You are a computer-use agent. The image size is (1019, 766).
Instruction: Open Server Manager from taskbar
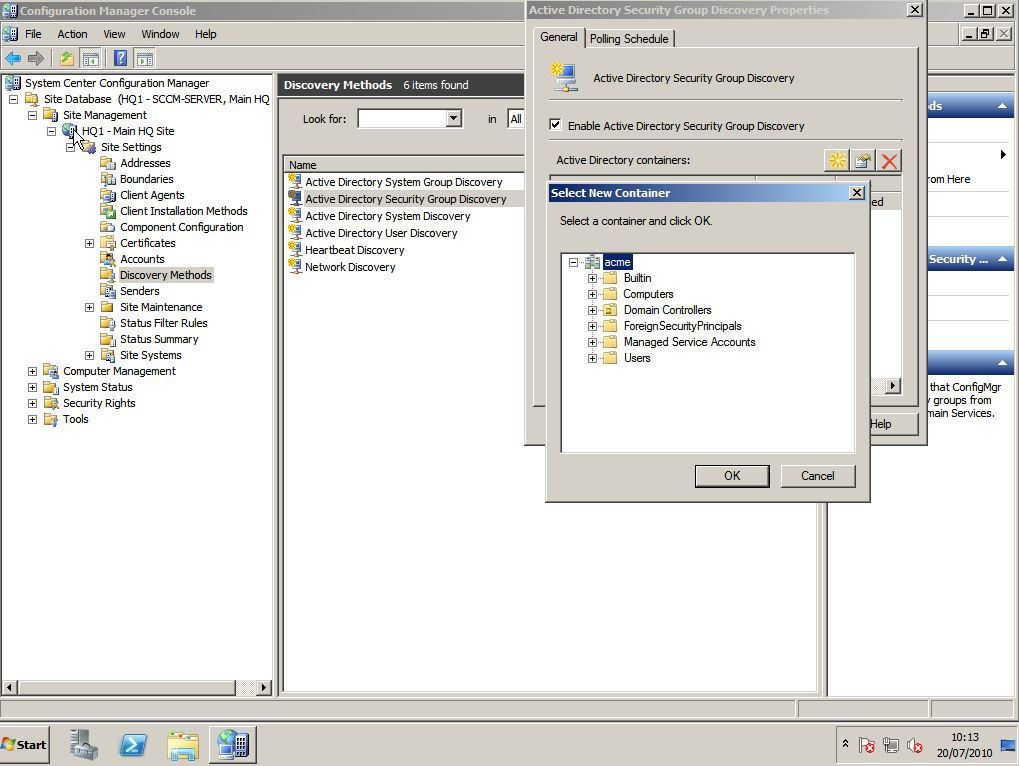pyautogui.click(x=83, y=745)
